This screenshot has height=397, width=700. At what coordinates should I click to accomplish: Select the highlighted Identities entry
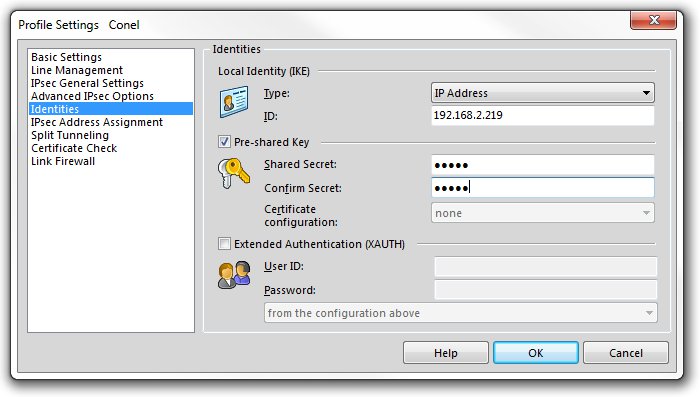[x=111, y=109]
